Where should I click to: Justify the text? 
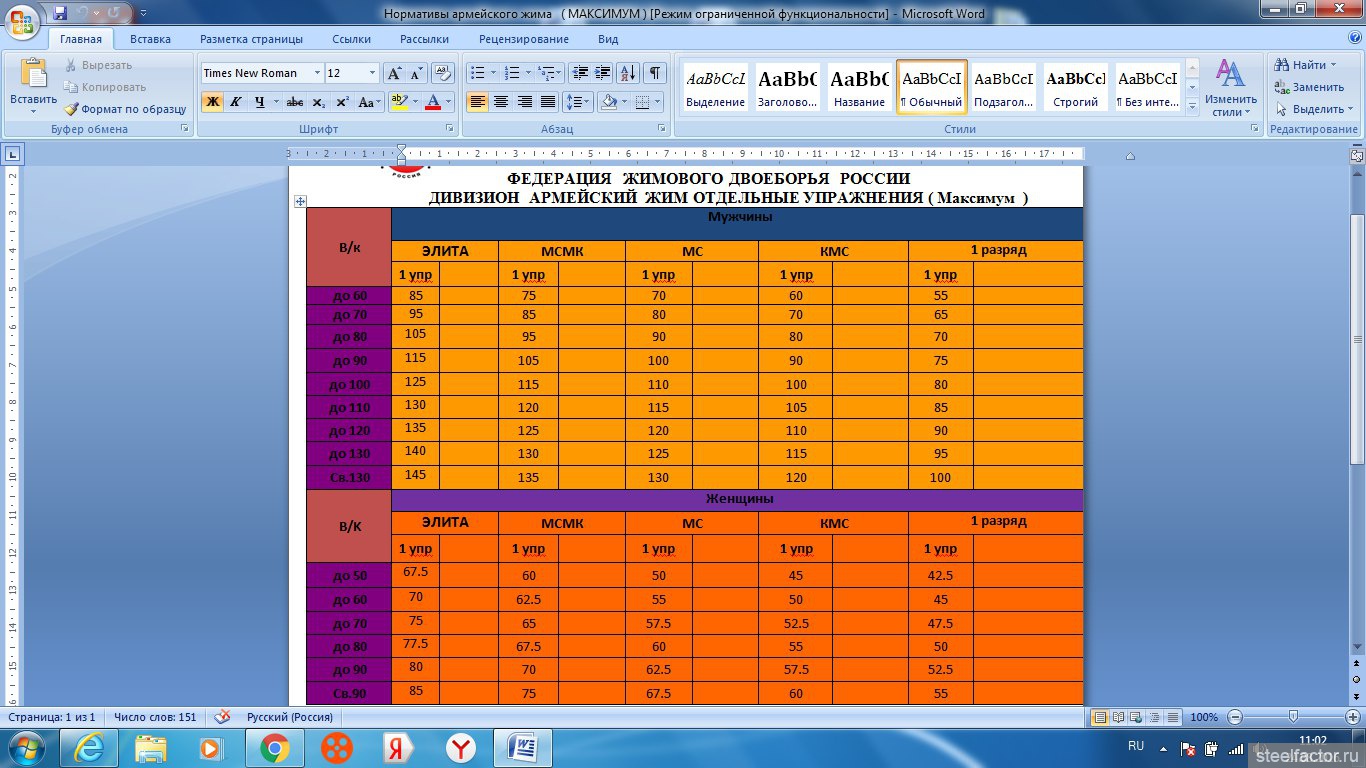click(547, 102)
